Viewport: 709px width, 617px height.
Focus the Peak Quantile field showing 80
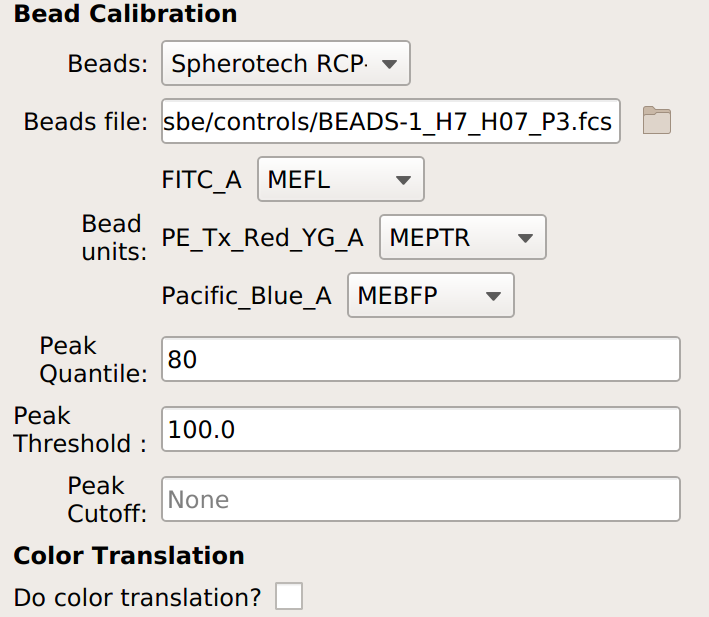[421, 359]
